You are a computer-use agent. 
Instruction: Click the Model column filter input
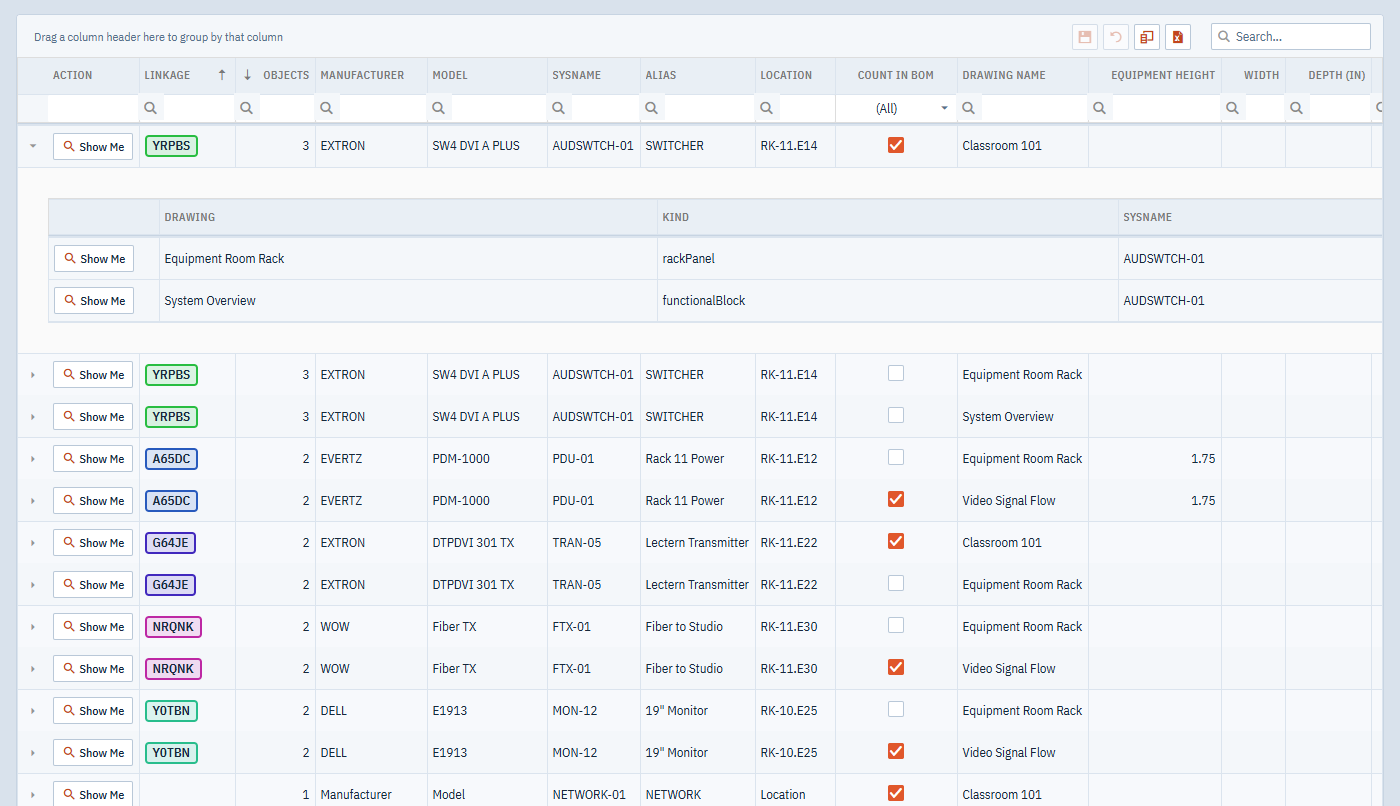click(497, 108)
